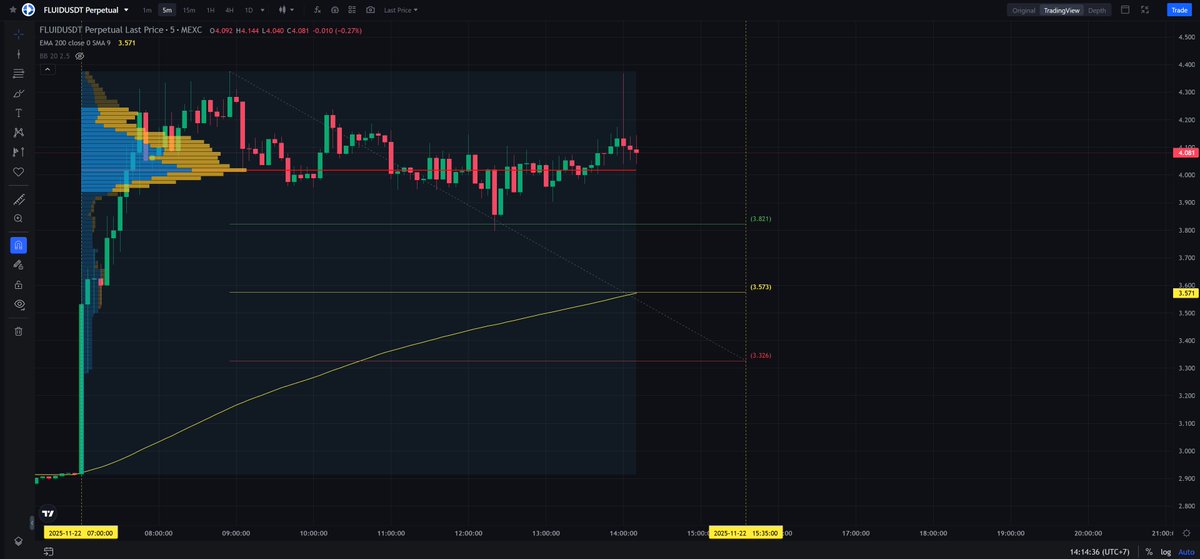Screen dimensions: 1200x559
Task: Hide all drawings with the eye tool
Action: click(18, 304)
